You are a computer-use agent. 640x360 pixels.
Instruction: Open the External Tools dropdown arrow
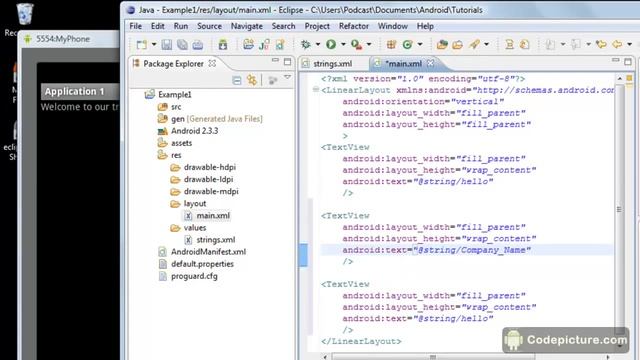(x=369, y=44)
